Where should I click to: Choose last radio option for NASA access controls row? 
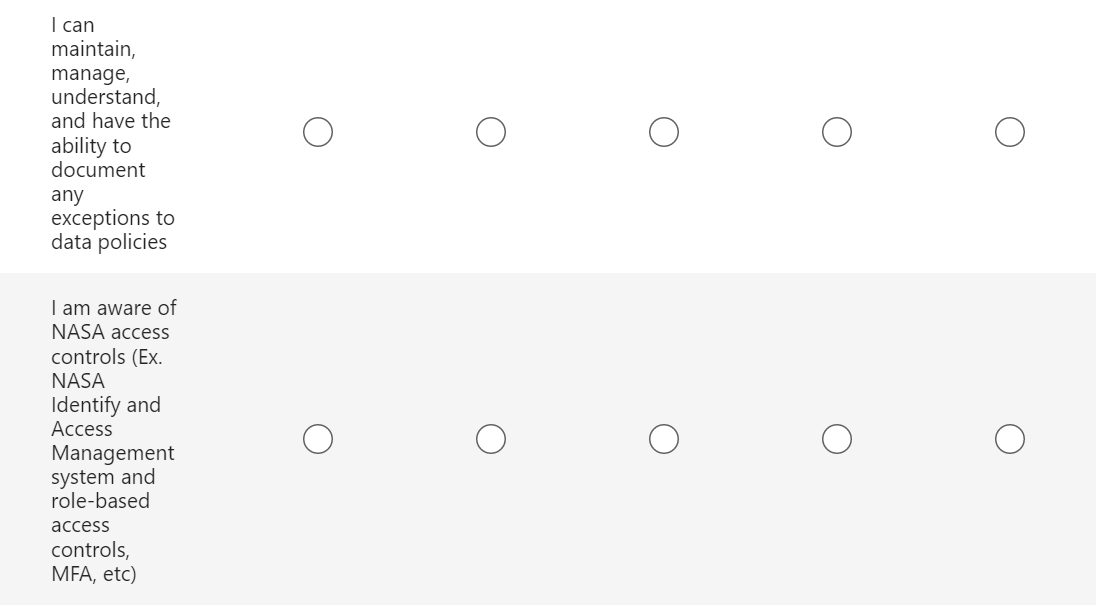click(1010, 439)
